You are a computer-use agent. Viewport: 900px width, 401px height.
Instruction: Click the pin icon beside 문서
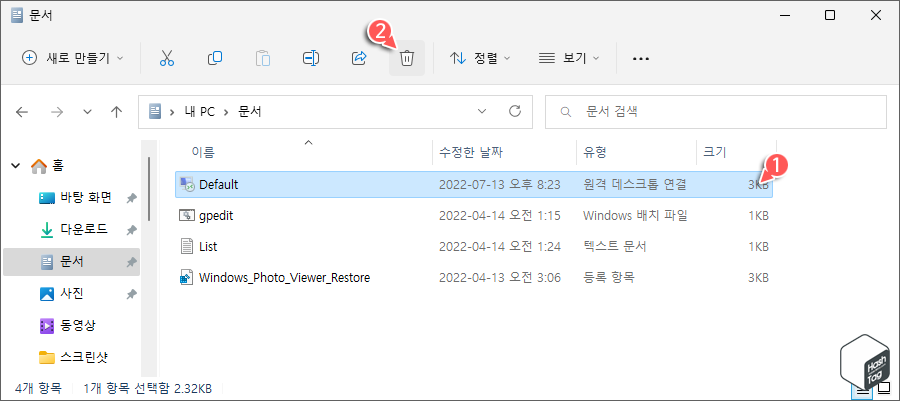[x=131, y=262]
